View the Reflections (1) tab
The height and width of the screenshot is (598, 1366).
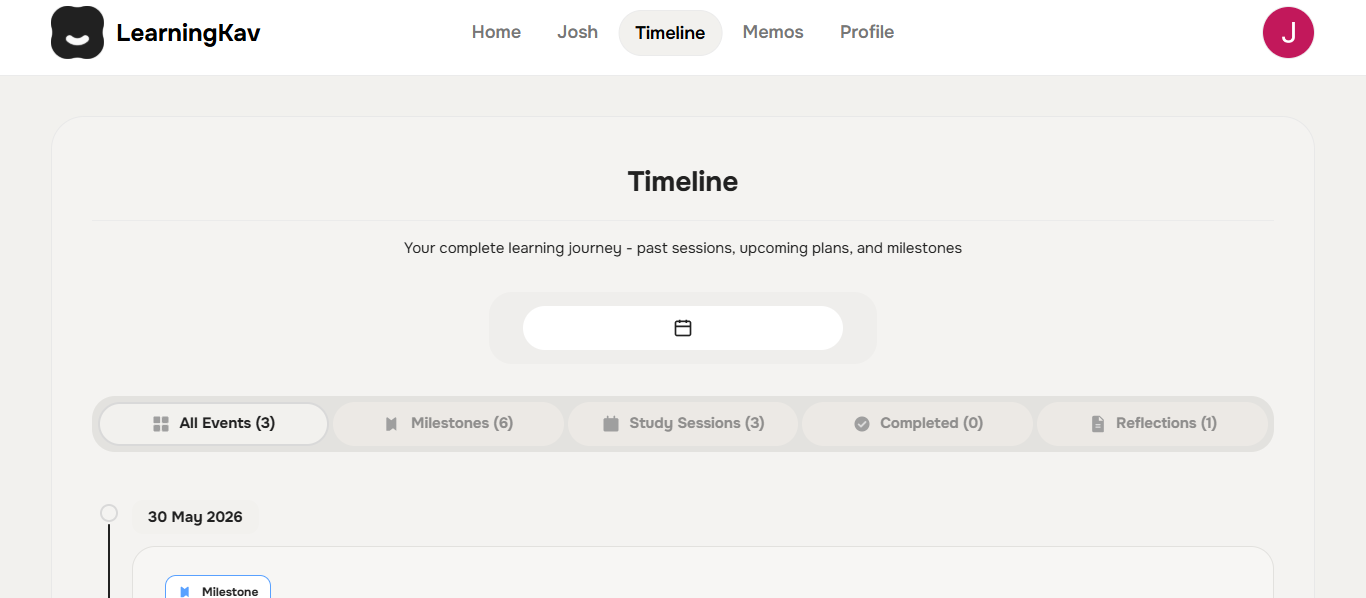[1152, 424]
